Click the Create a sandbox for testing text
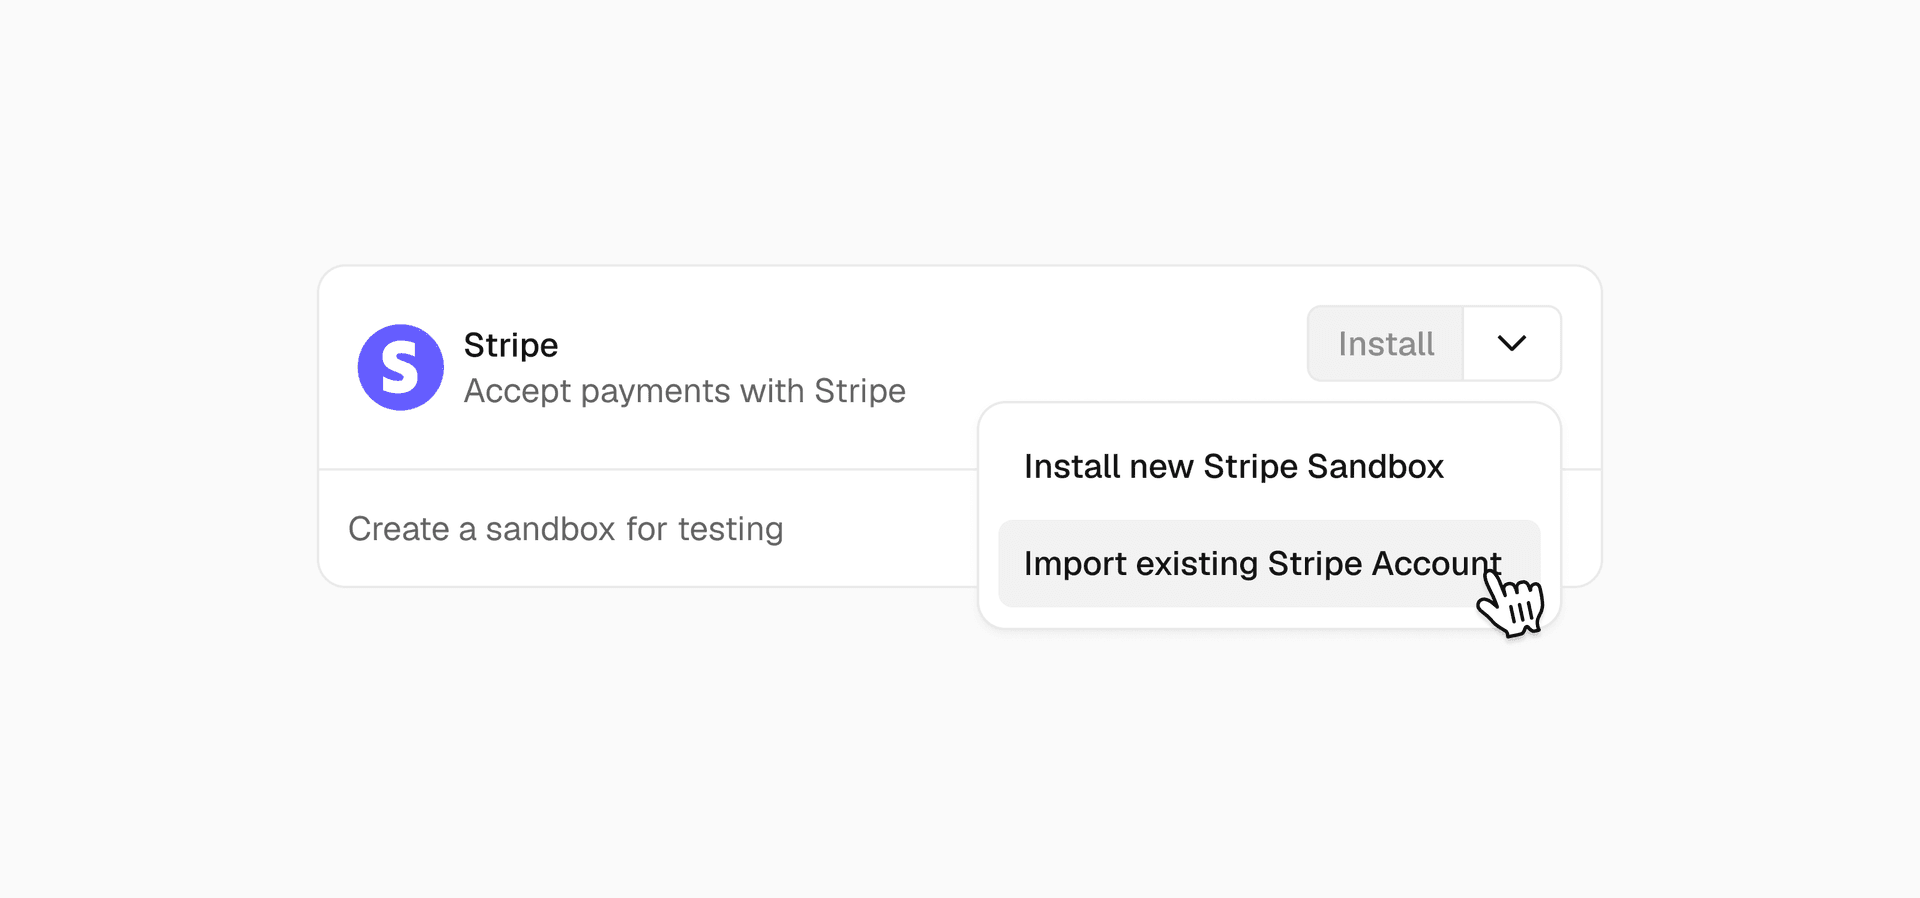 [x=565, y=529]
